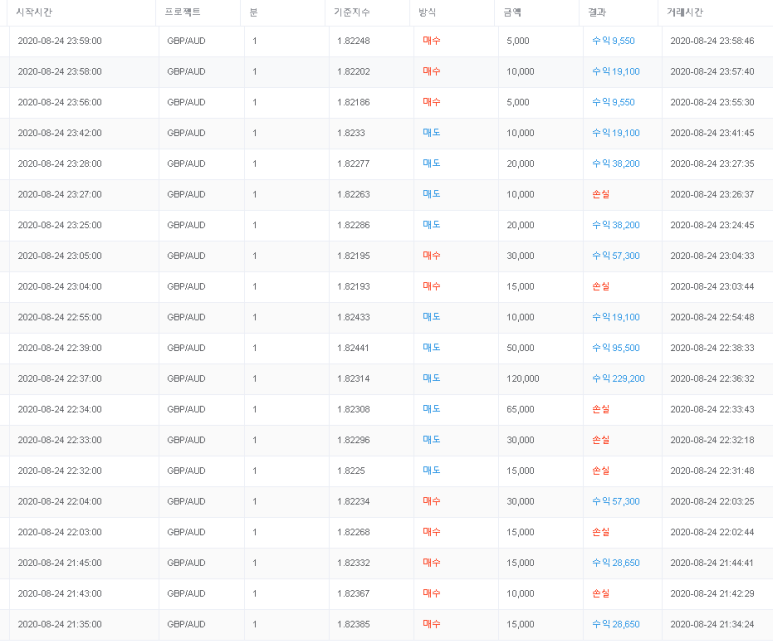Click trade time 2020-08-24 22:33:43

tap(712, 409)
